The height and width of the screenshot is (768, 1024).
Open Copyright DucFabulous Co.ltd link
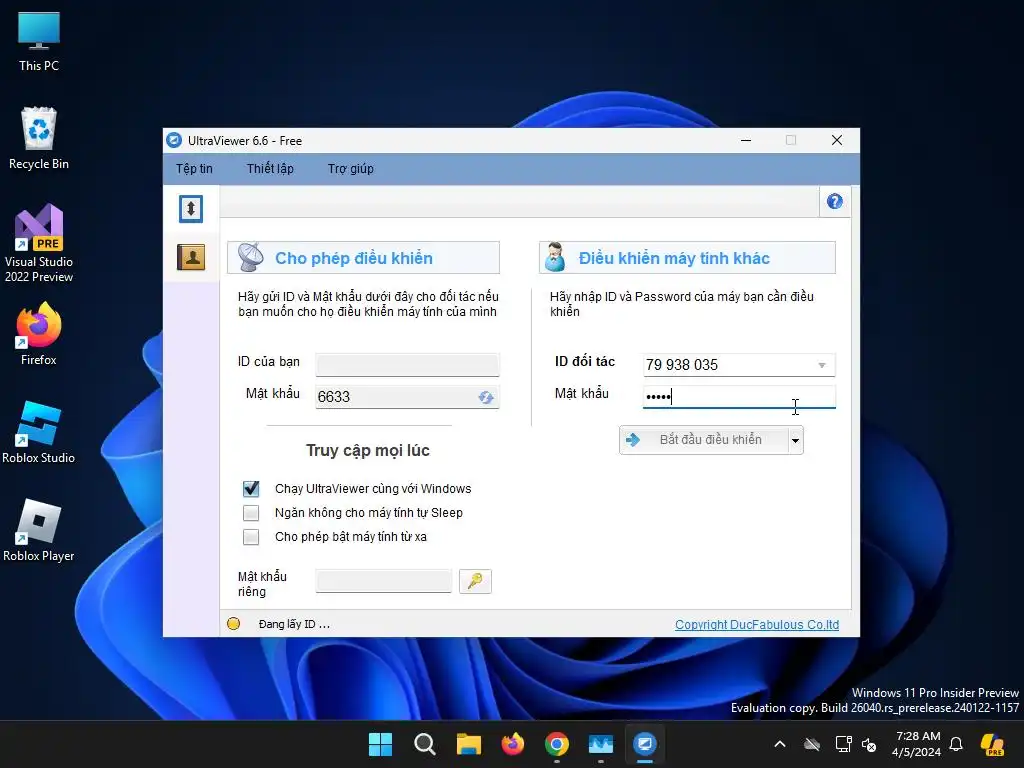point(757,624)
